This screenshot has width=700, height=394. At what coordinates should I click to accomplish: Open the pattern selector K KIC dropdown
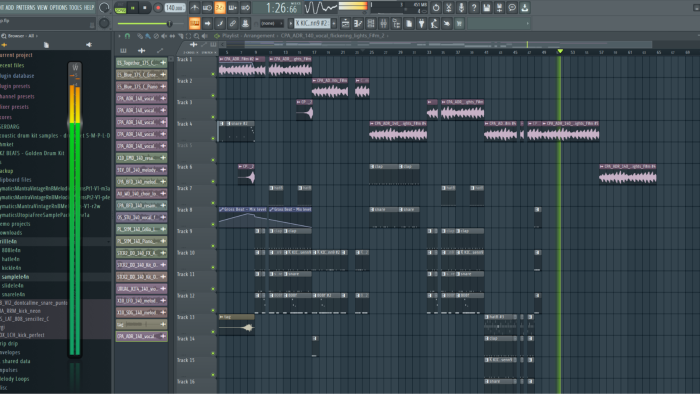point(312,23)
